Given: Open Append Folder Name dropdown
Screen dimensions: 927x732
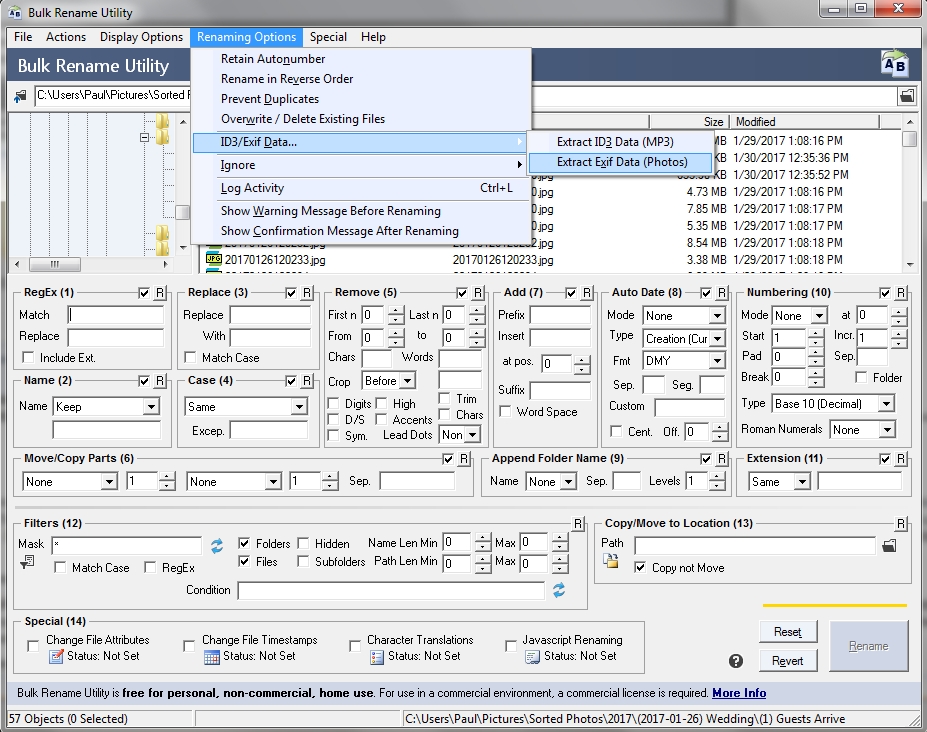Looking at the screenshot, I should (568, 482).
